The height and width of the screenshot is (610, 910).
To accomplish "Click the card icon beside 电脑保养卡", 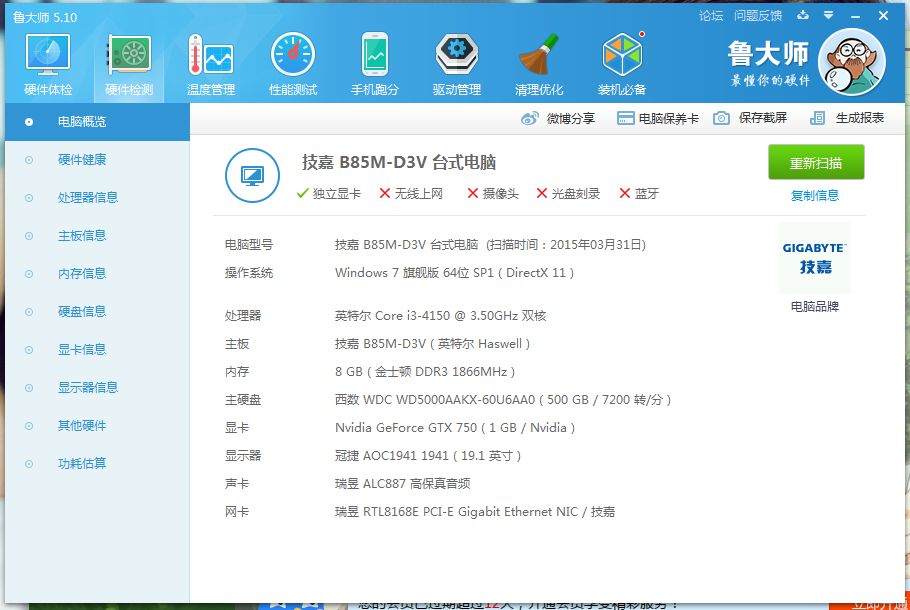I will point(625,118).
